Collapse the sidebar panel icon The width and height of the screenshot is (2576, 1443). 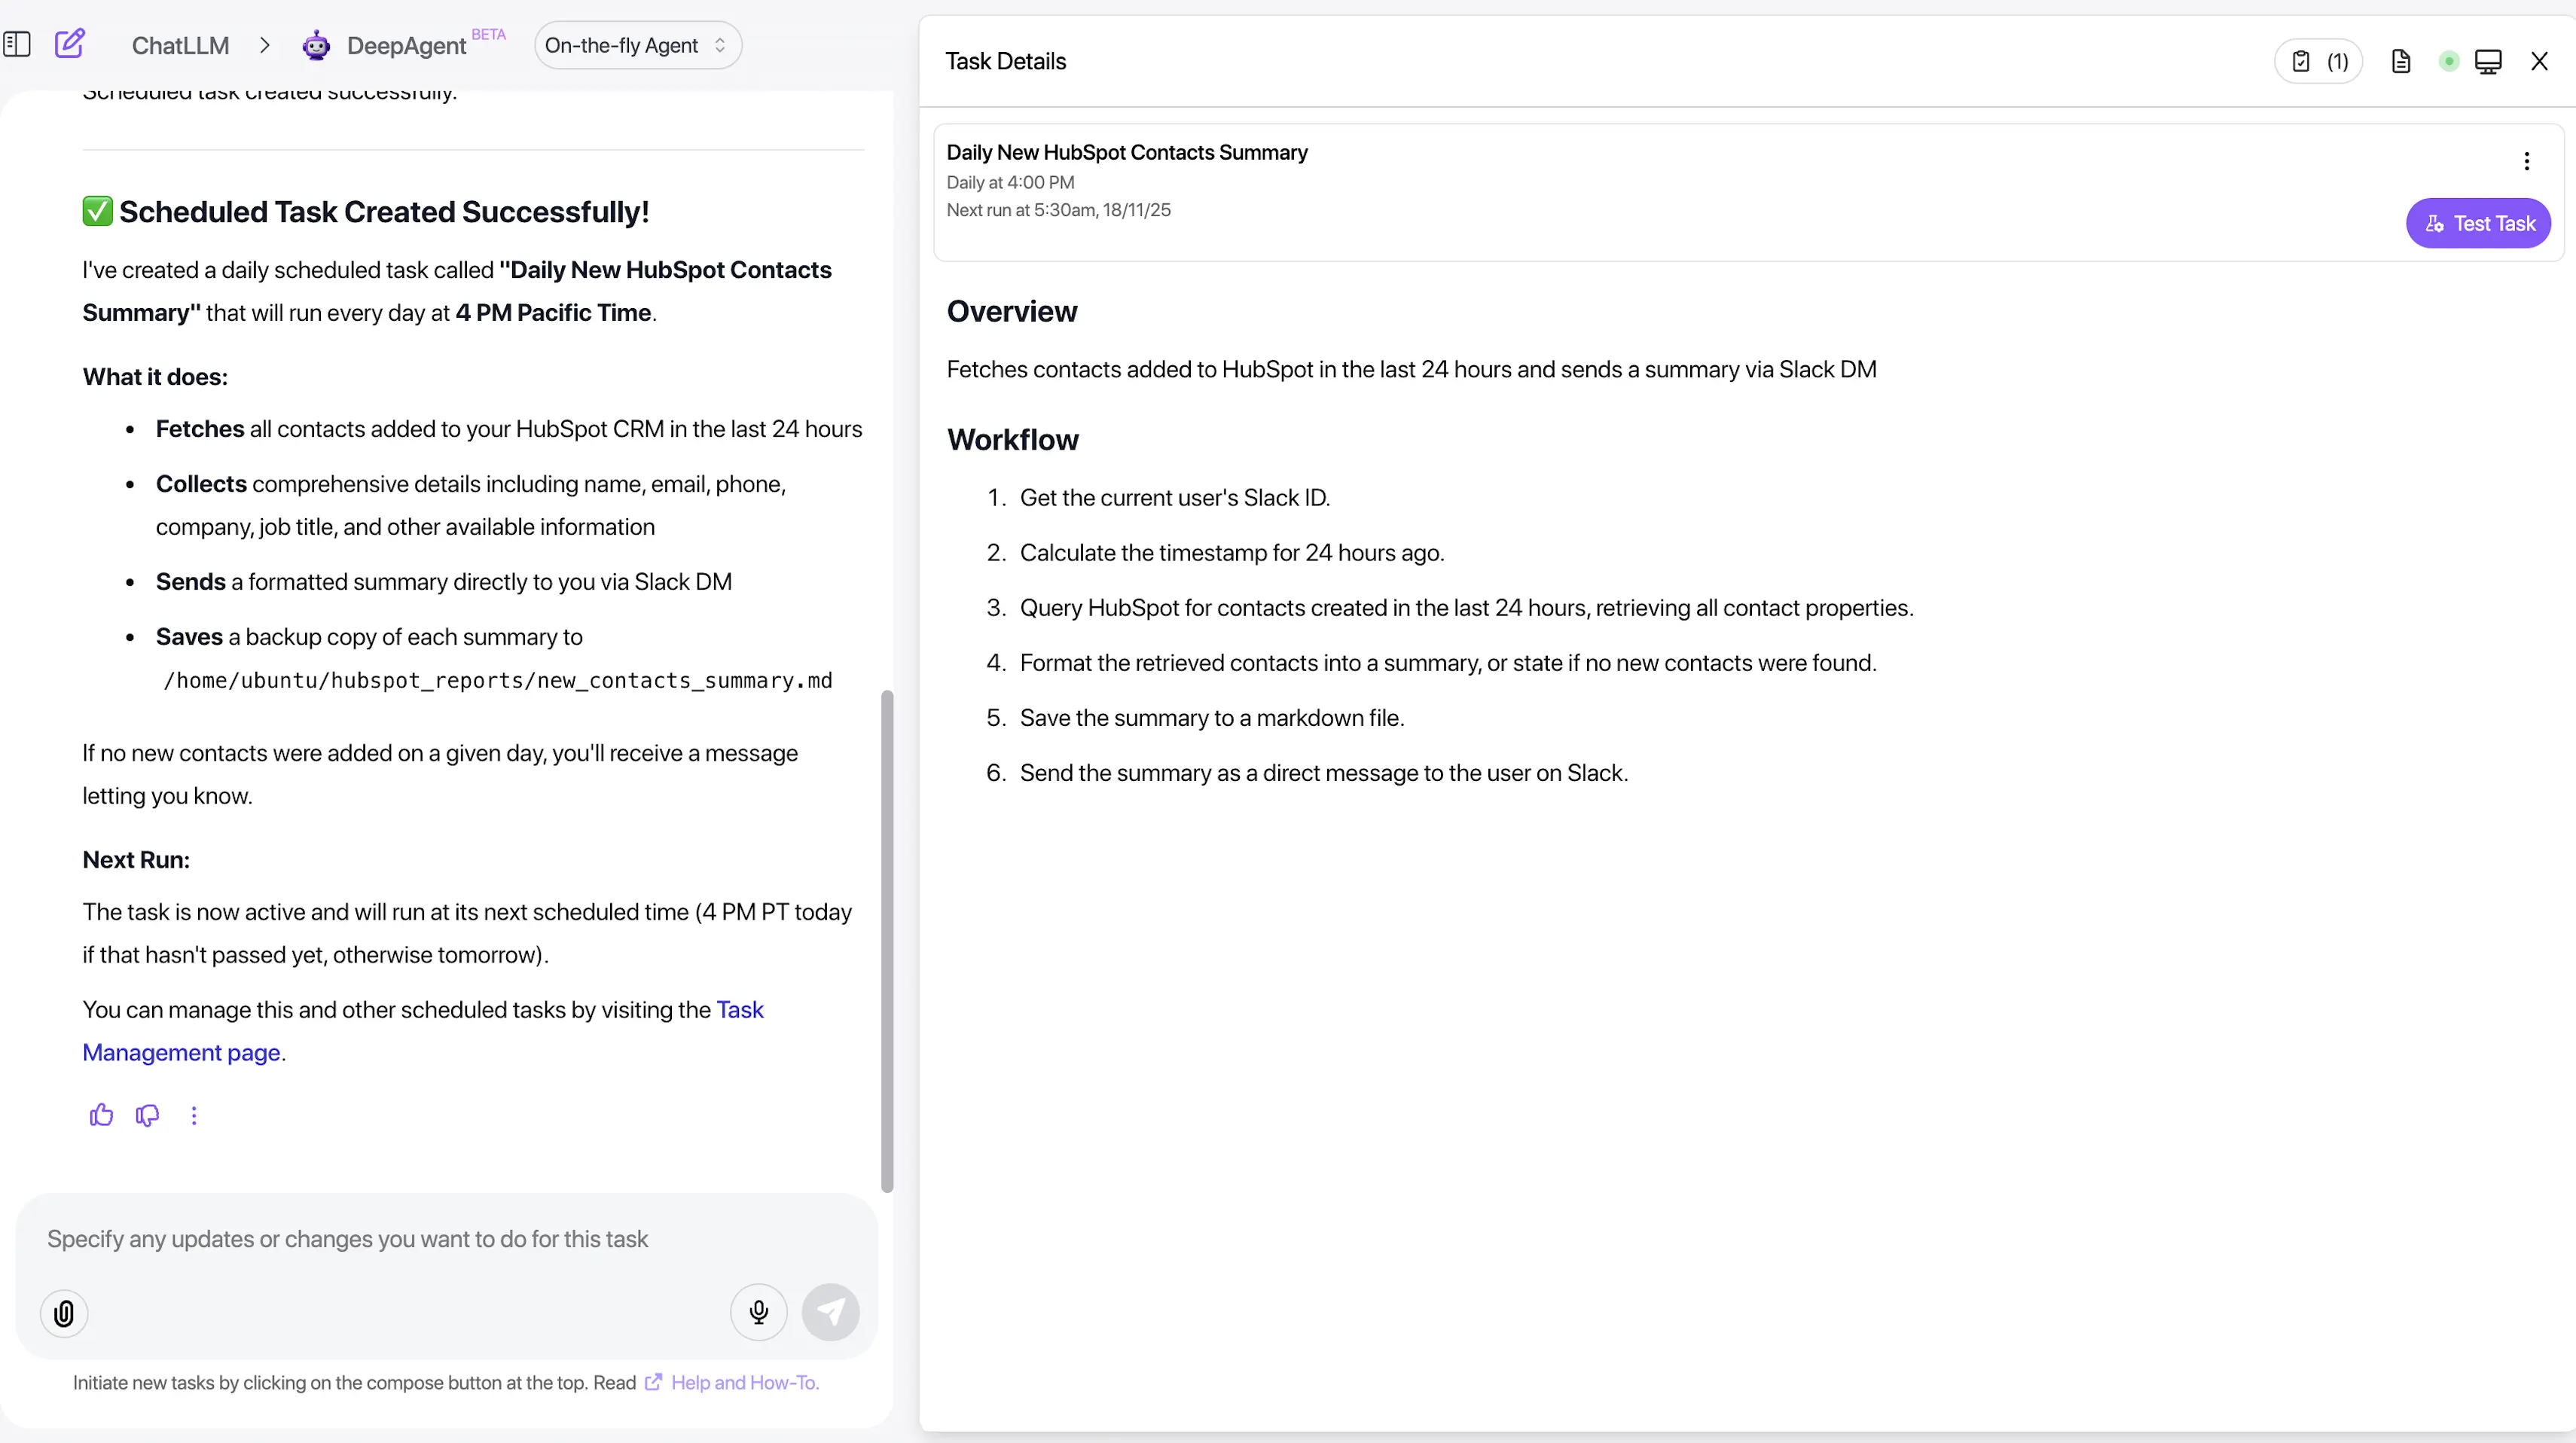(18, 44)
